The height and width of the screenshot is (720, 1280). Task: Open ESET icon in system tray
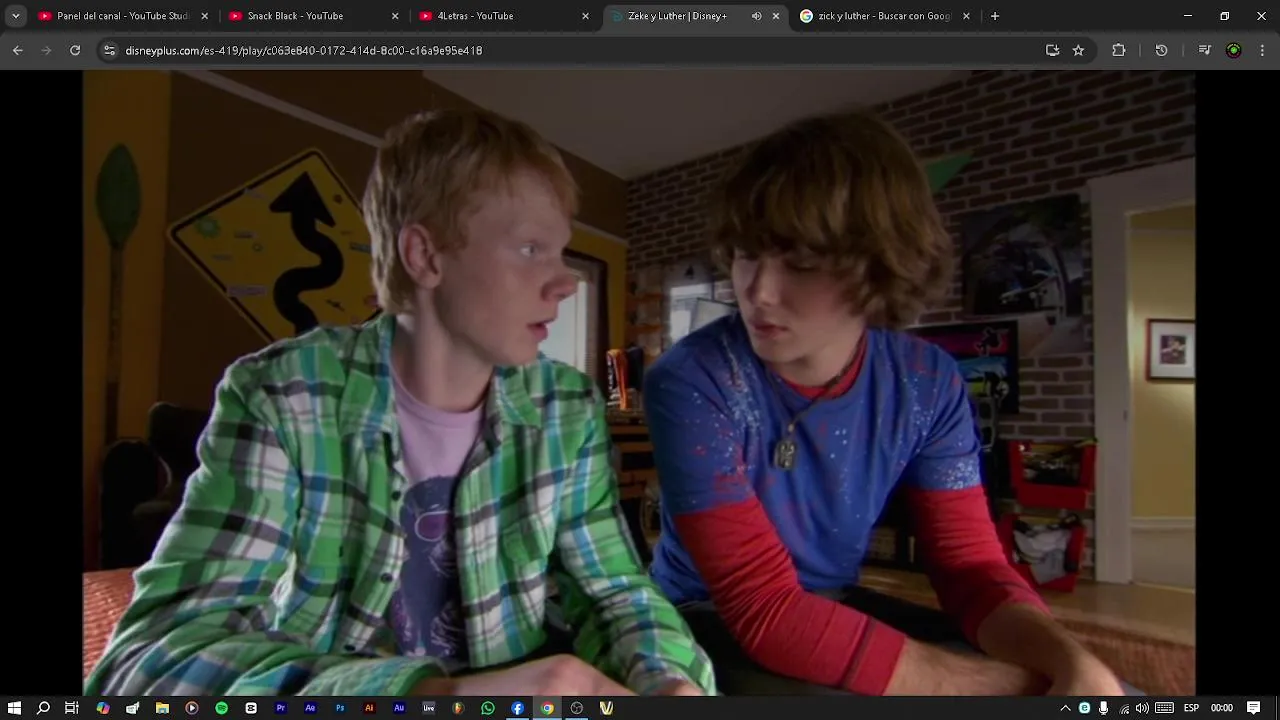[1084, 708]
